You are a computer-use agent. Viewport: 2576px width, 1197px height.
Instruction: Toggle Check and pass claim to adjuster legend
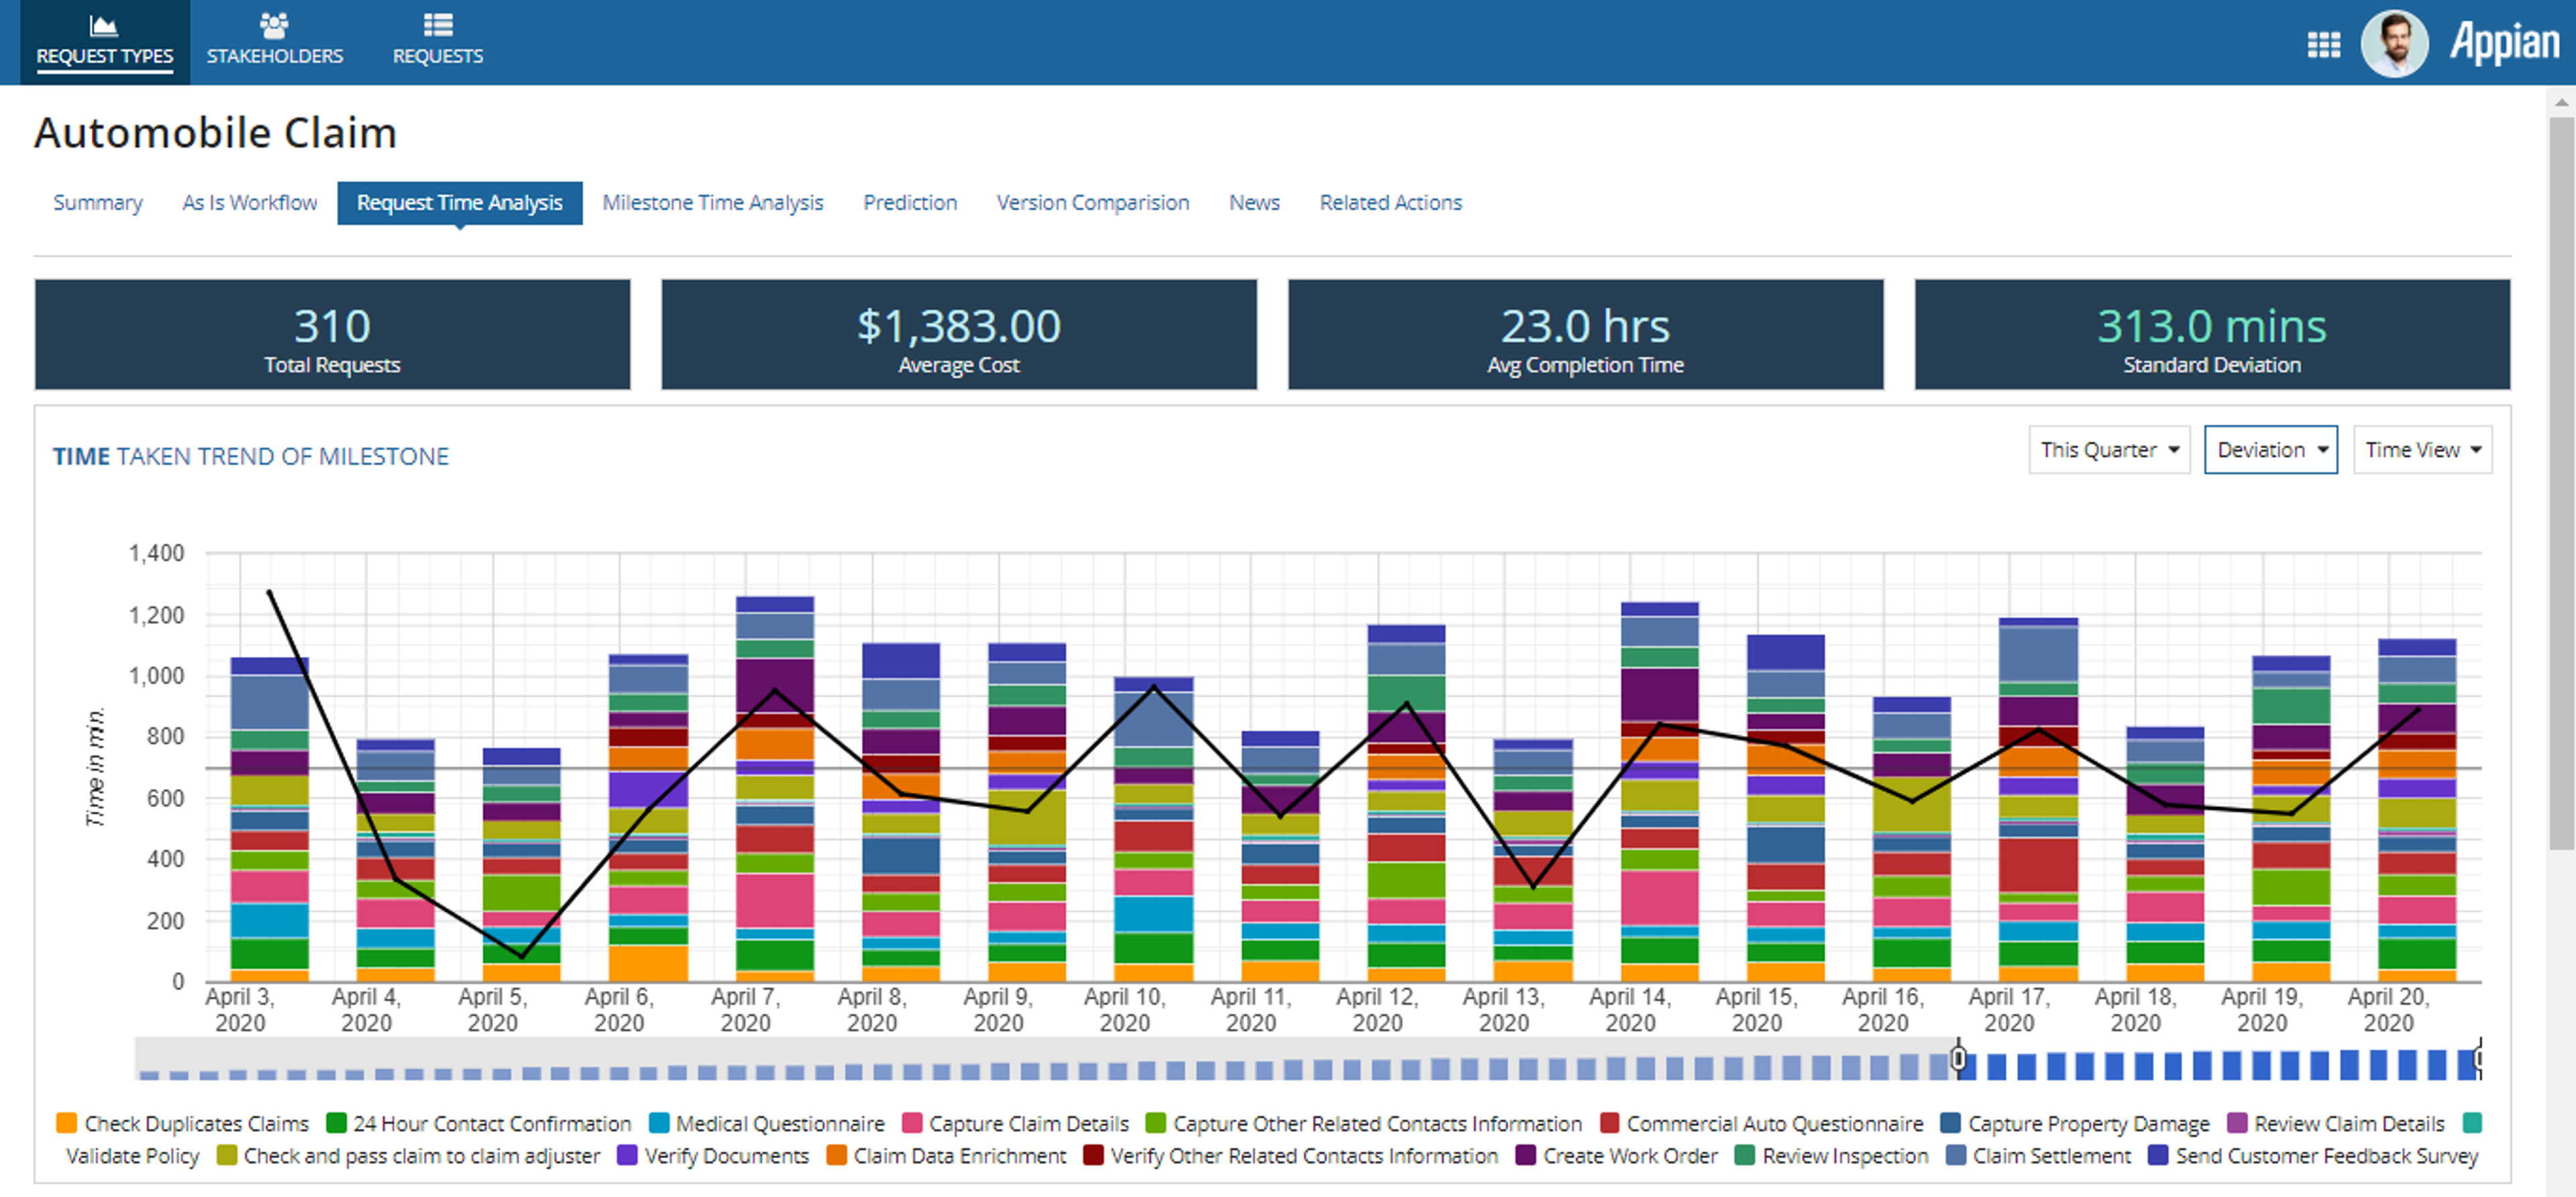point(409,1155)
